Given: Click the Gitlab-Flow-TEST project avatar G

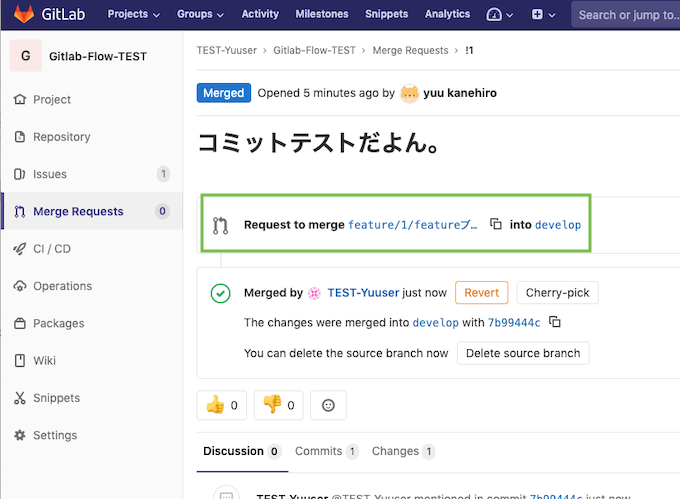Looking at the screenshot, I should (x=26, y=55).
